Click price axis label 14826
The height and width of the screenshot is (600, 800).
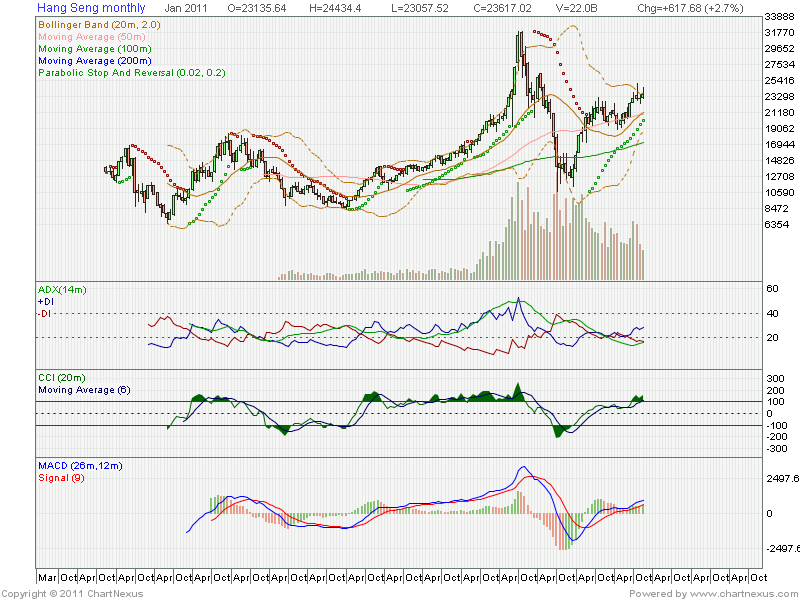pos(780,161)
